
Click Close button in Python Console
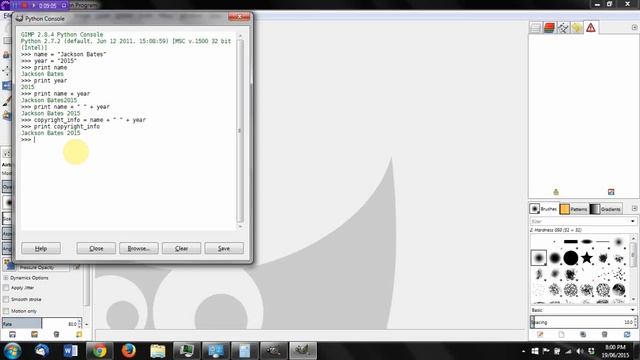[96, 248]
